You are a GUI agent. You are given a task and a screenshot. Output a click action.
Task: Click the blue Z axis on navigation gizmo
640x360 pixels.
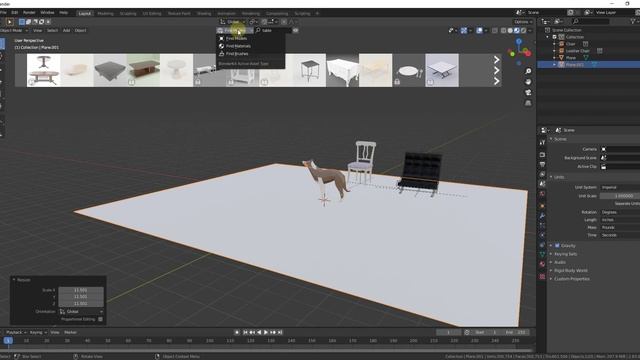pos(519,42)
